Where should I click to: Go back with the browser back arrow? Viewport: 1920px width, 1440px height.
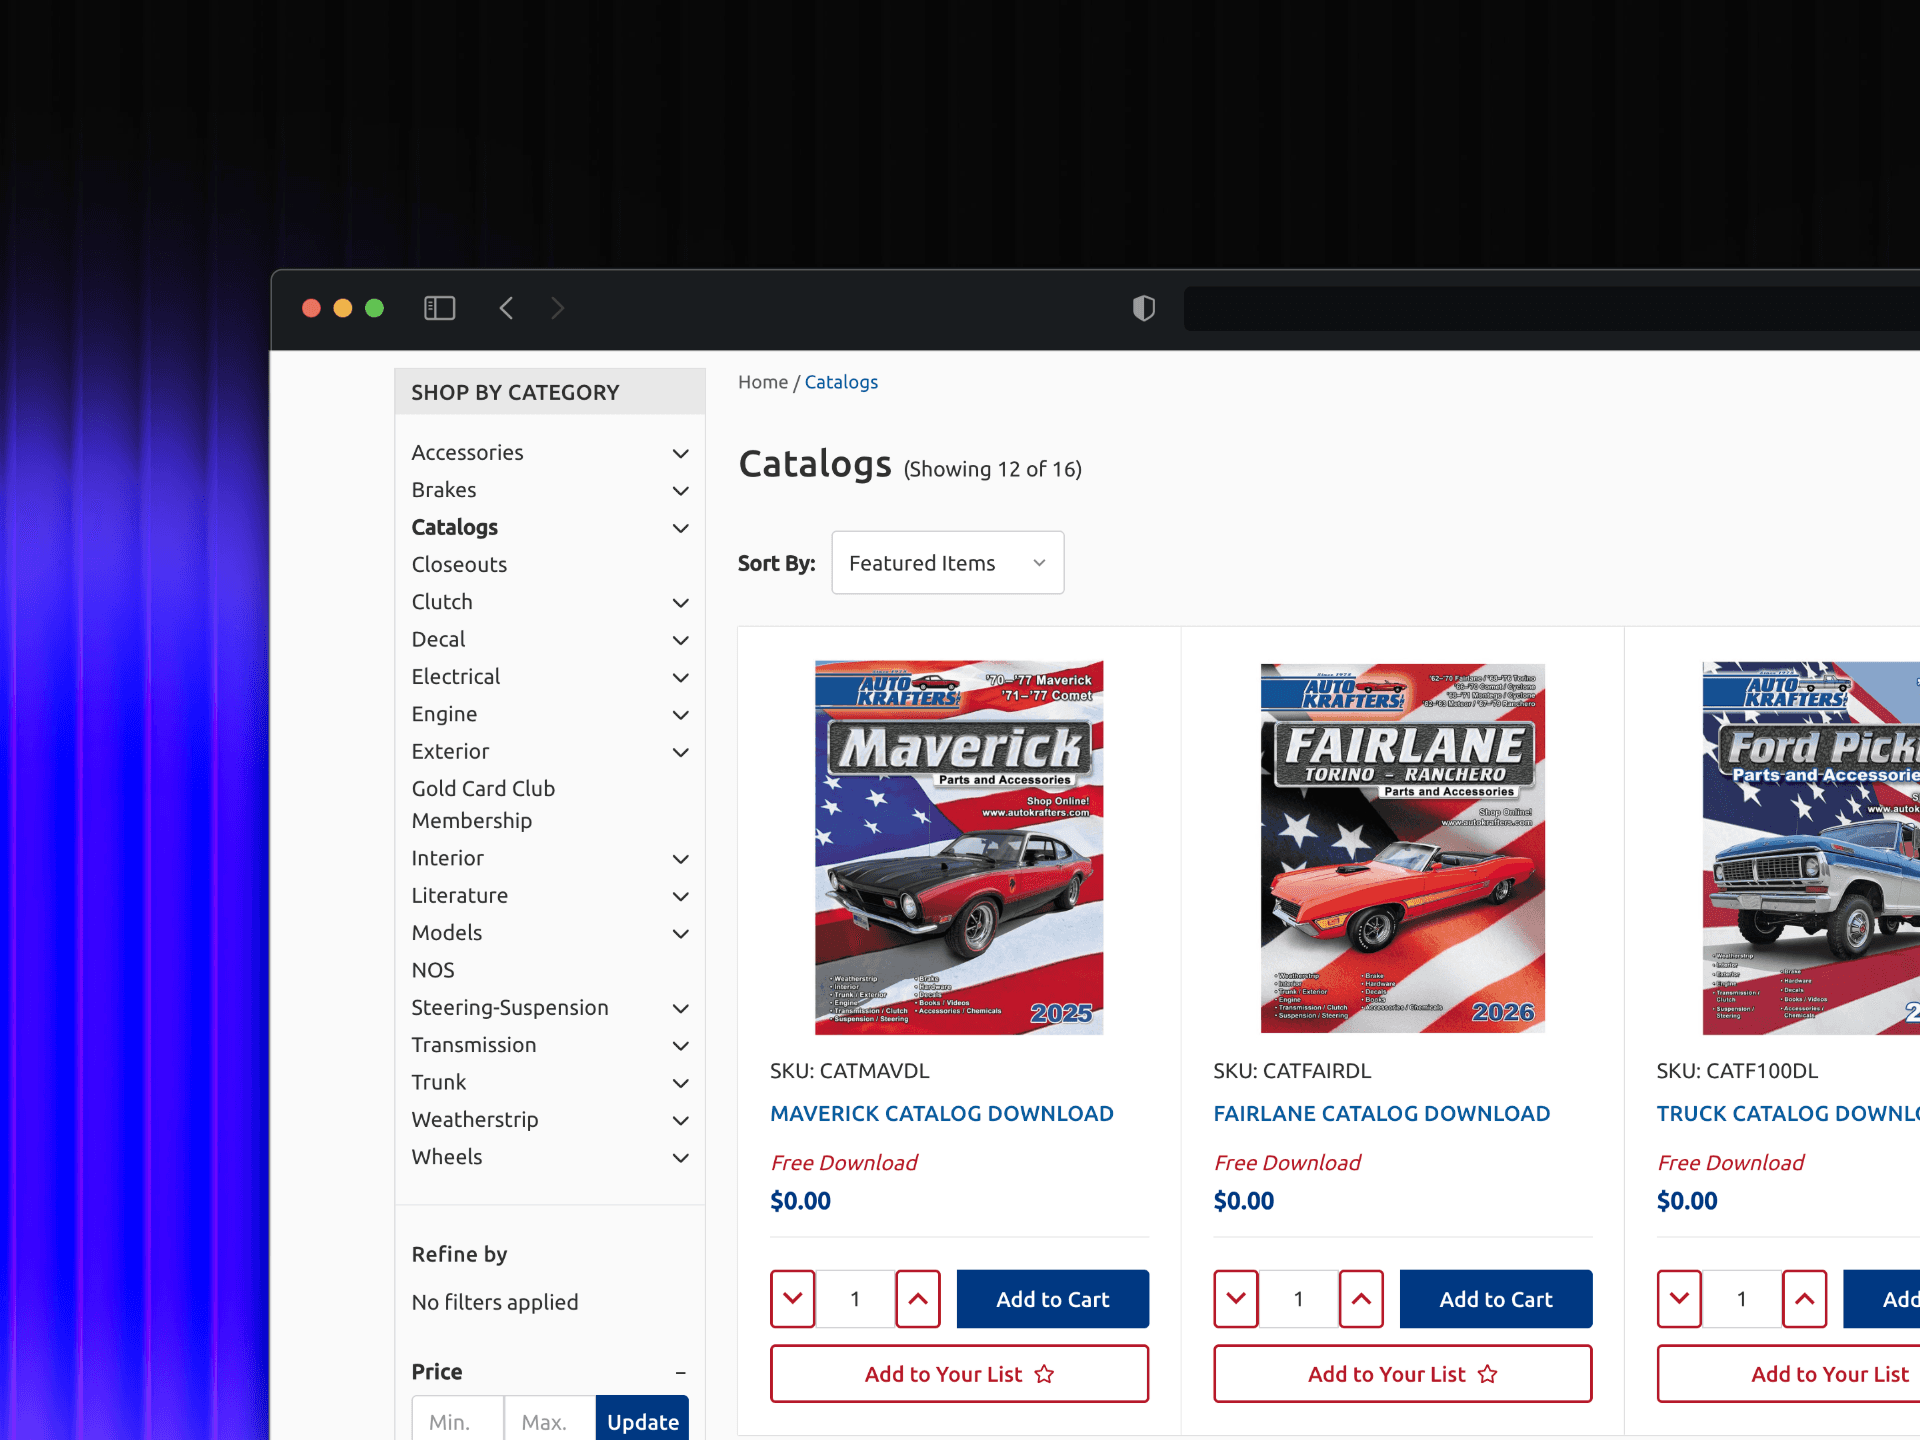506,308
